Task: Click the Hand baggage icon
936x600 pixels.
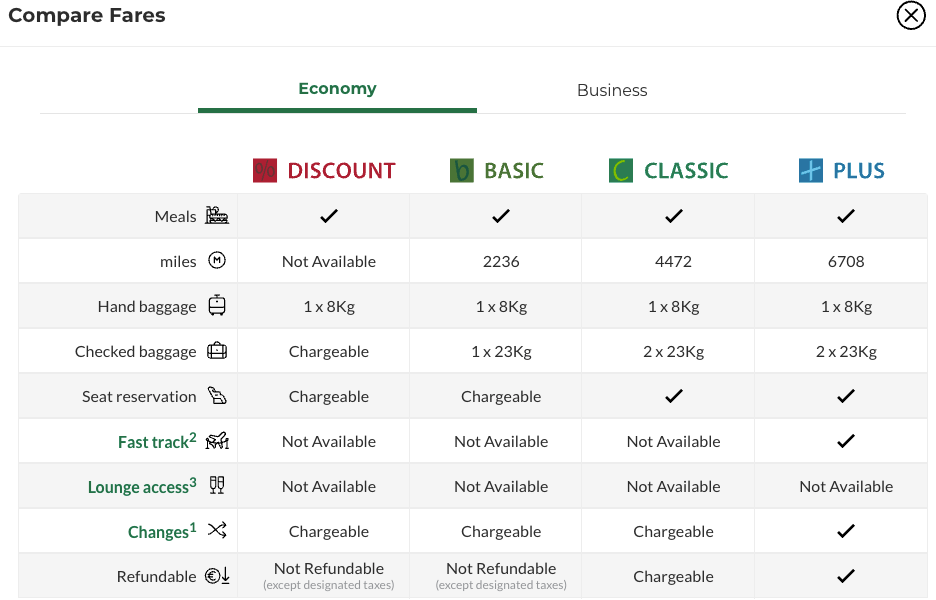Action: pyautogui.click(x=217, y=306)
